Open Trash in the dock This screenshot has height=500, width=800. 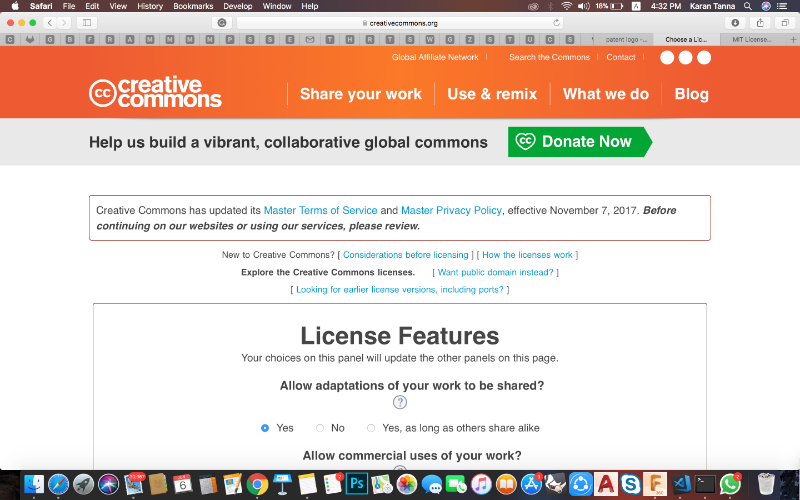tap(766, 484)
